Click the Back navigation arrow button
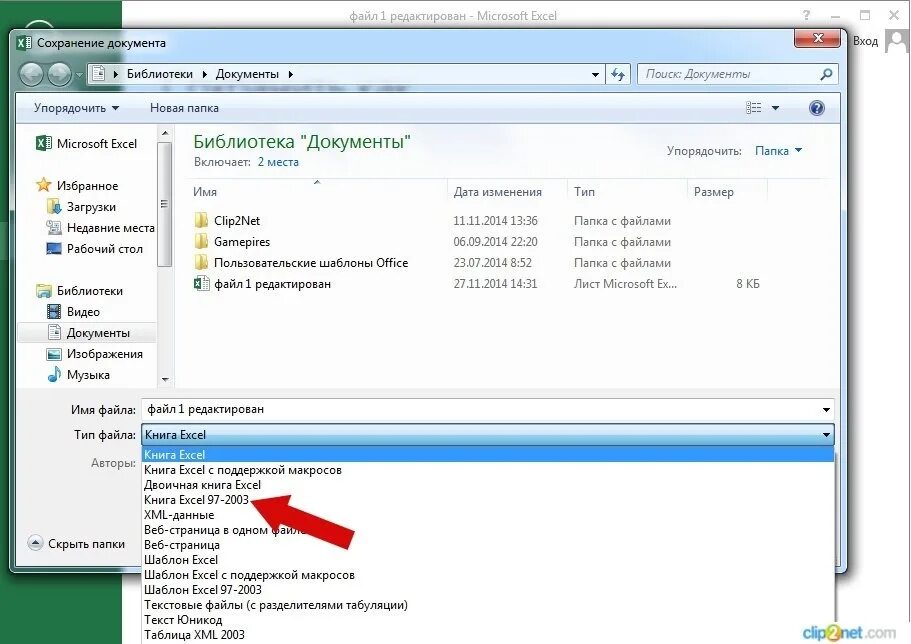911x644 pixels. pos(32,74)
